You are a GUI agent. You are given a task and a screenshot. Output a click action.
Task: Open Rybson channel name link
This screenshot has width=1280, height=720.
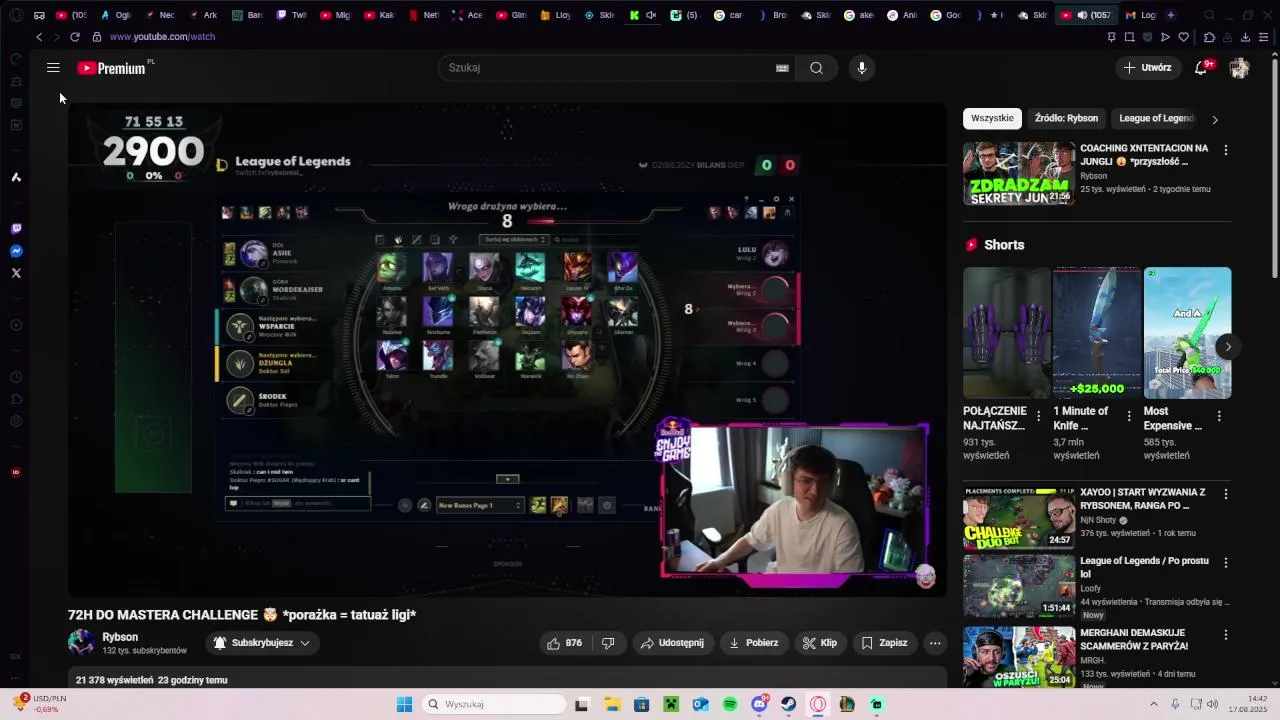120,637
